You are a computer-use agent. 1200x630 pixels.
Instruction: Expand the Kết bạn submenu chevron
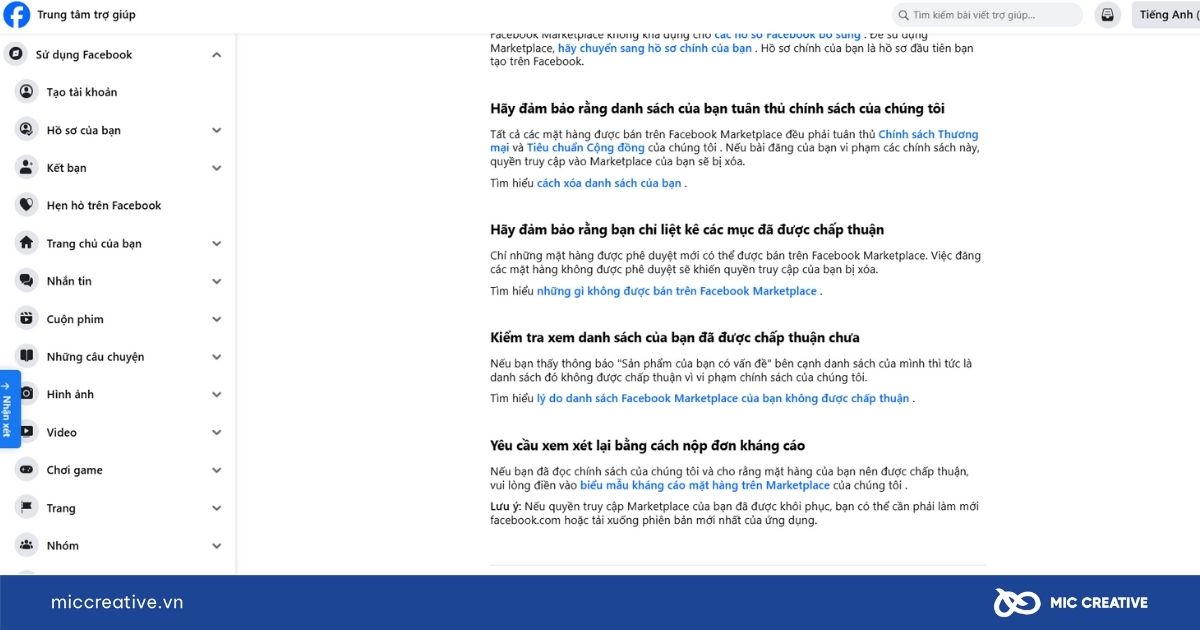[x=217, y=168]
